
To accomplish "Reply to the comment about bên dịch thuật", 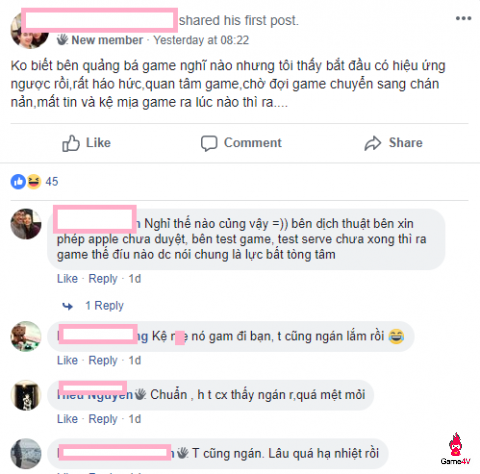I will tap(103, 279).
